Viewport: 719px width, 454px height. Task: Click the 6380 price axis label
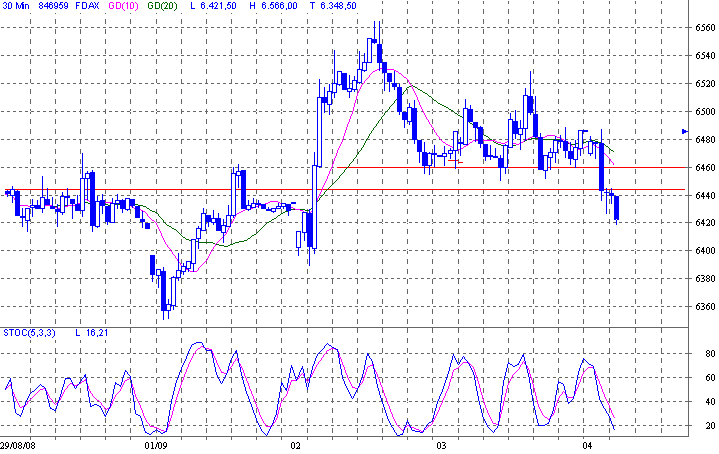pos(705,279)
